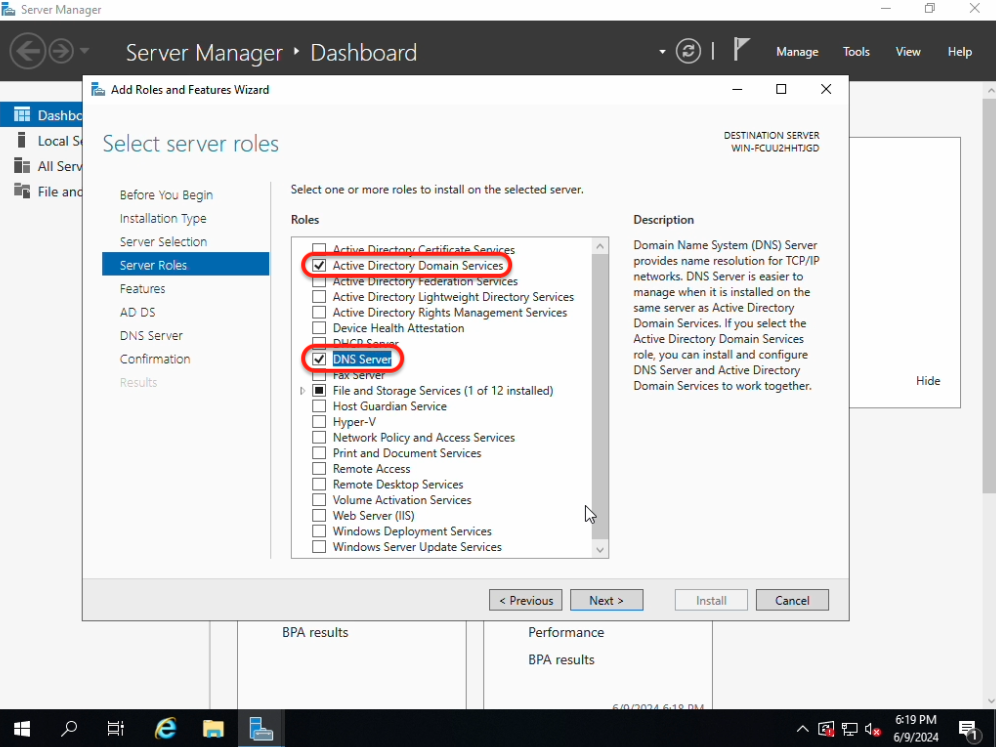Show hidden system tray icons
This screenshot has width=996, height=747.
click(802, 729)
